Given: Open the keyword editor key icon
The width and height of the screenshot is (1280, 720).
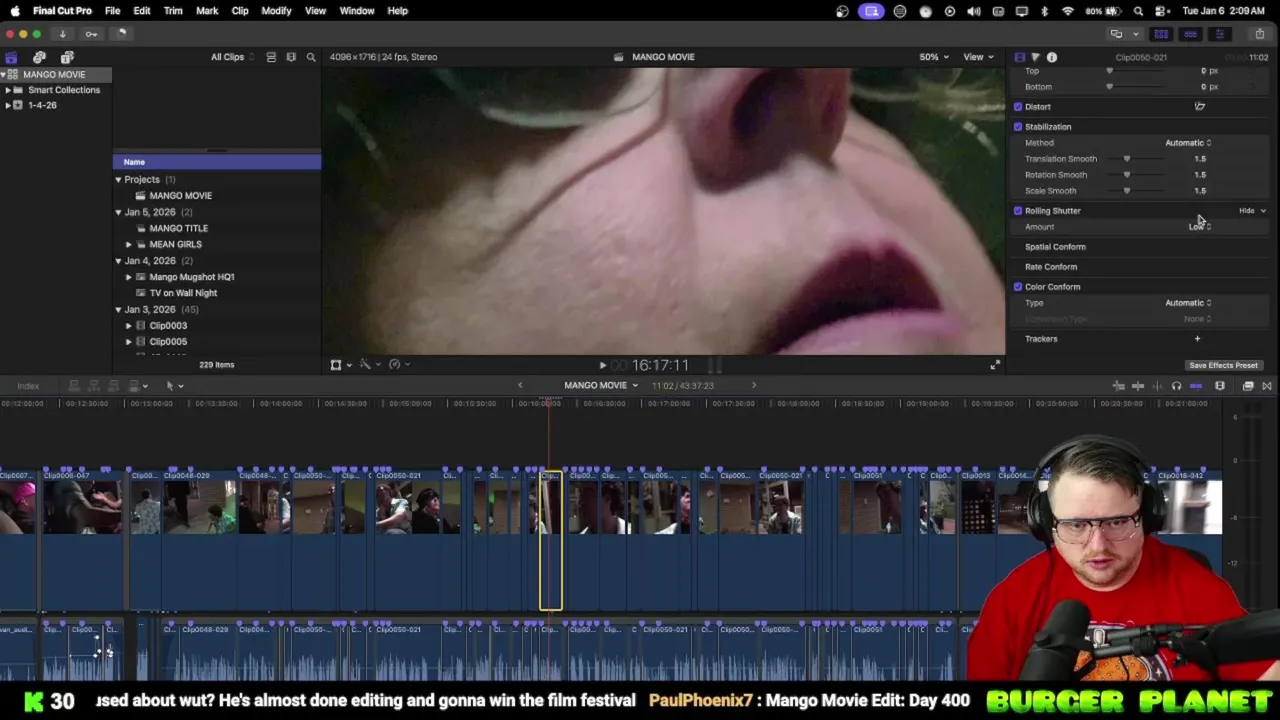Looking at the screenshot, I should pyautogui.click(x=91, y=34).
